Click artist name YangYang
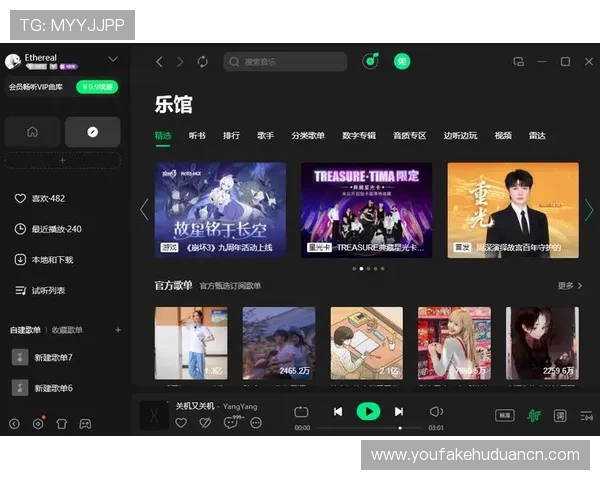The height and width of the screenshot is (480, 600). tap(240, 406)
